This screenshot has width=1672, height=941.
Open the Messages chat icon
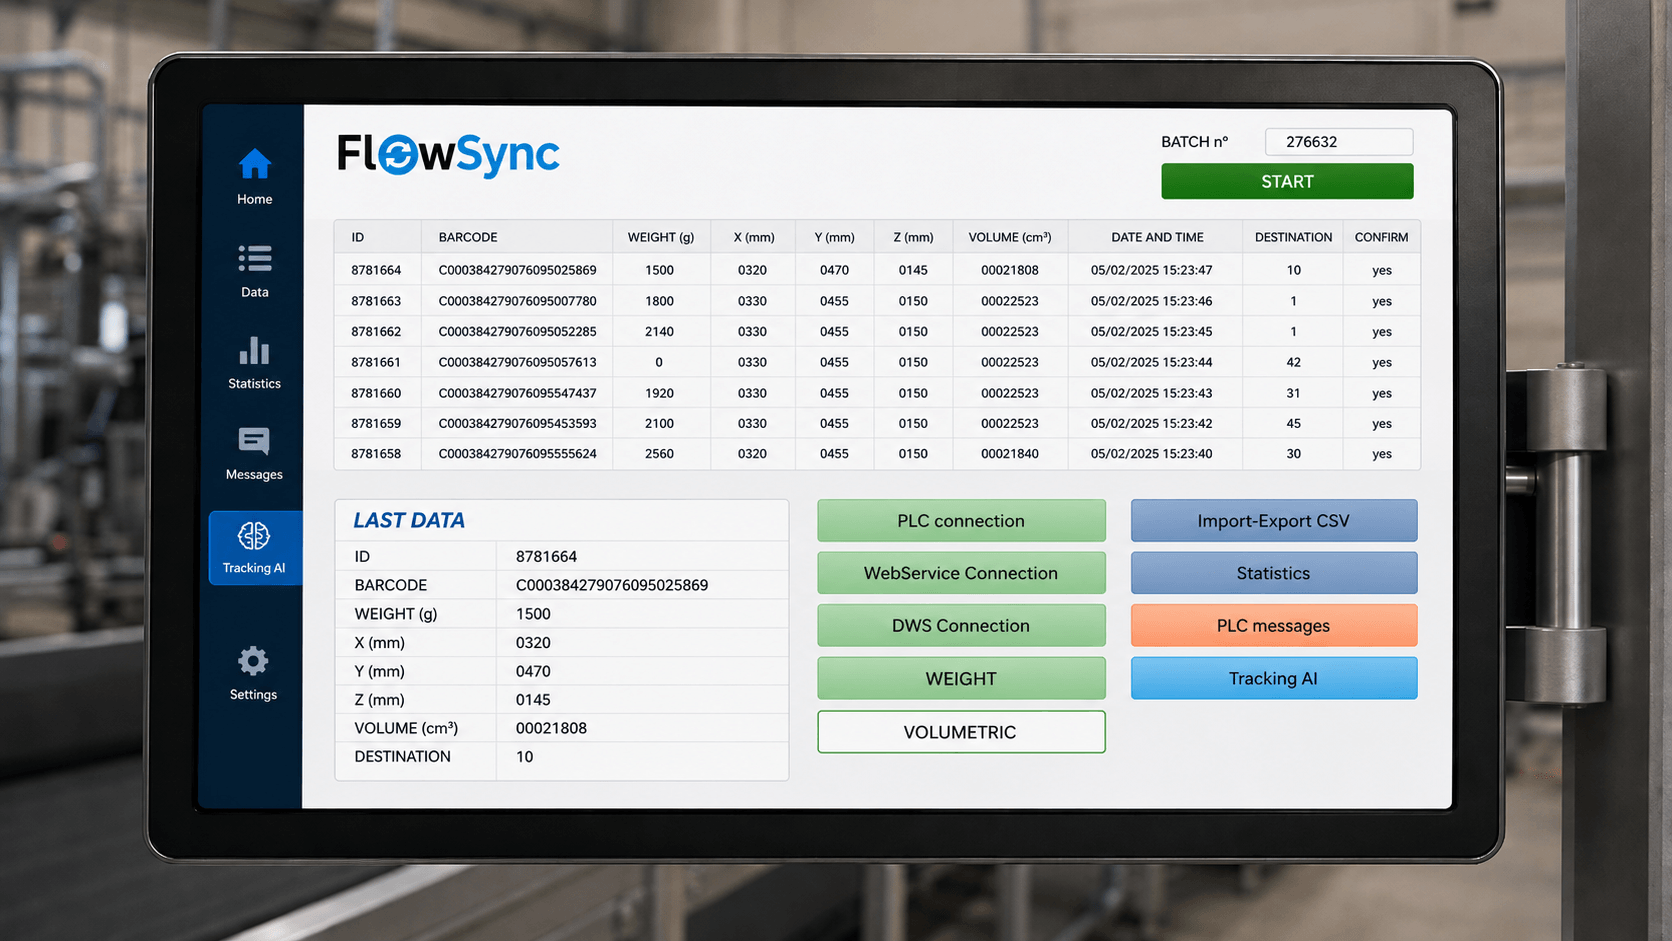click(x=254, y=441)
